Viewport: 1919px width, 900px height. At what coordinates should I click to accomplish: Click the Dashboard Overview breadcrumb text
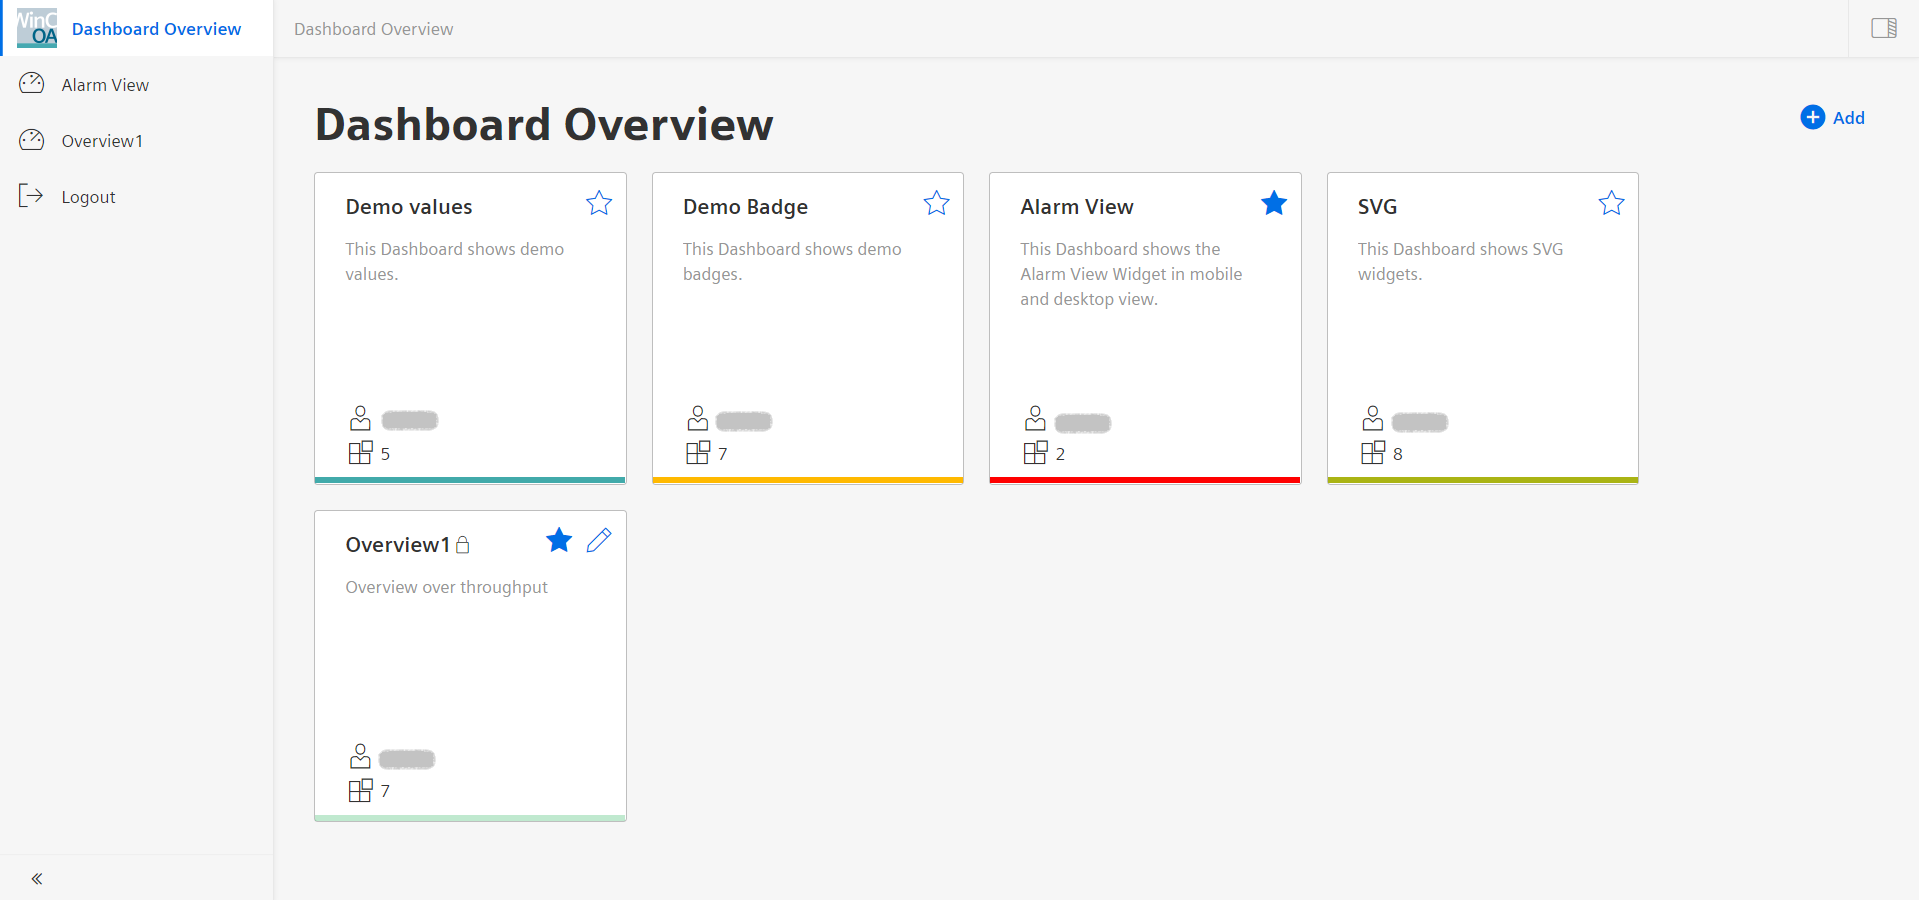click(x=373, y=29)
